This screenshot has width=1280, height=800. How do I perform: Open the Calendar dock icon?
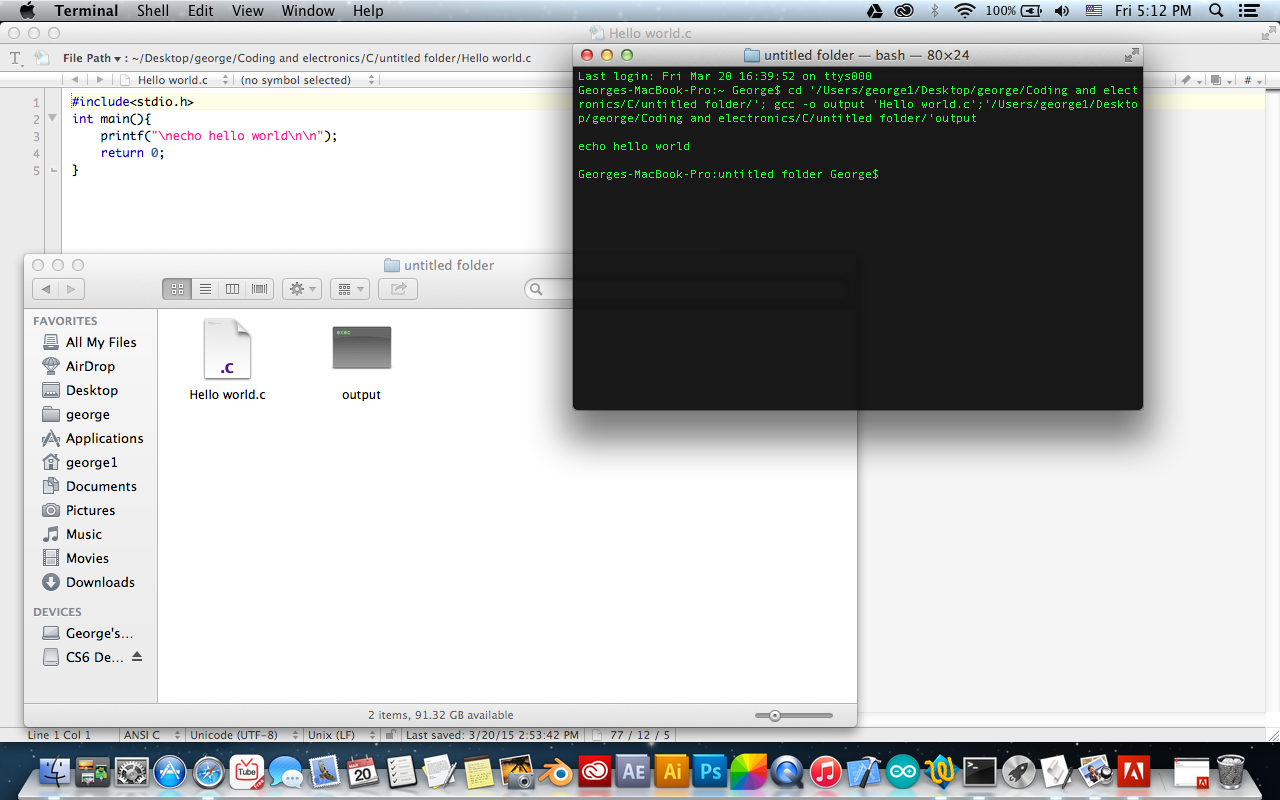pyautogui.click(x=363, y=771)
